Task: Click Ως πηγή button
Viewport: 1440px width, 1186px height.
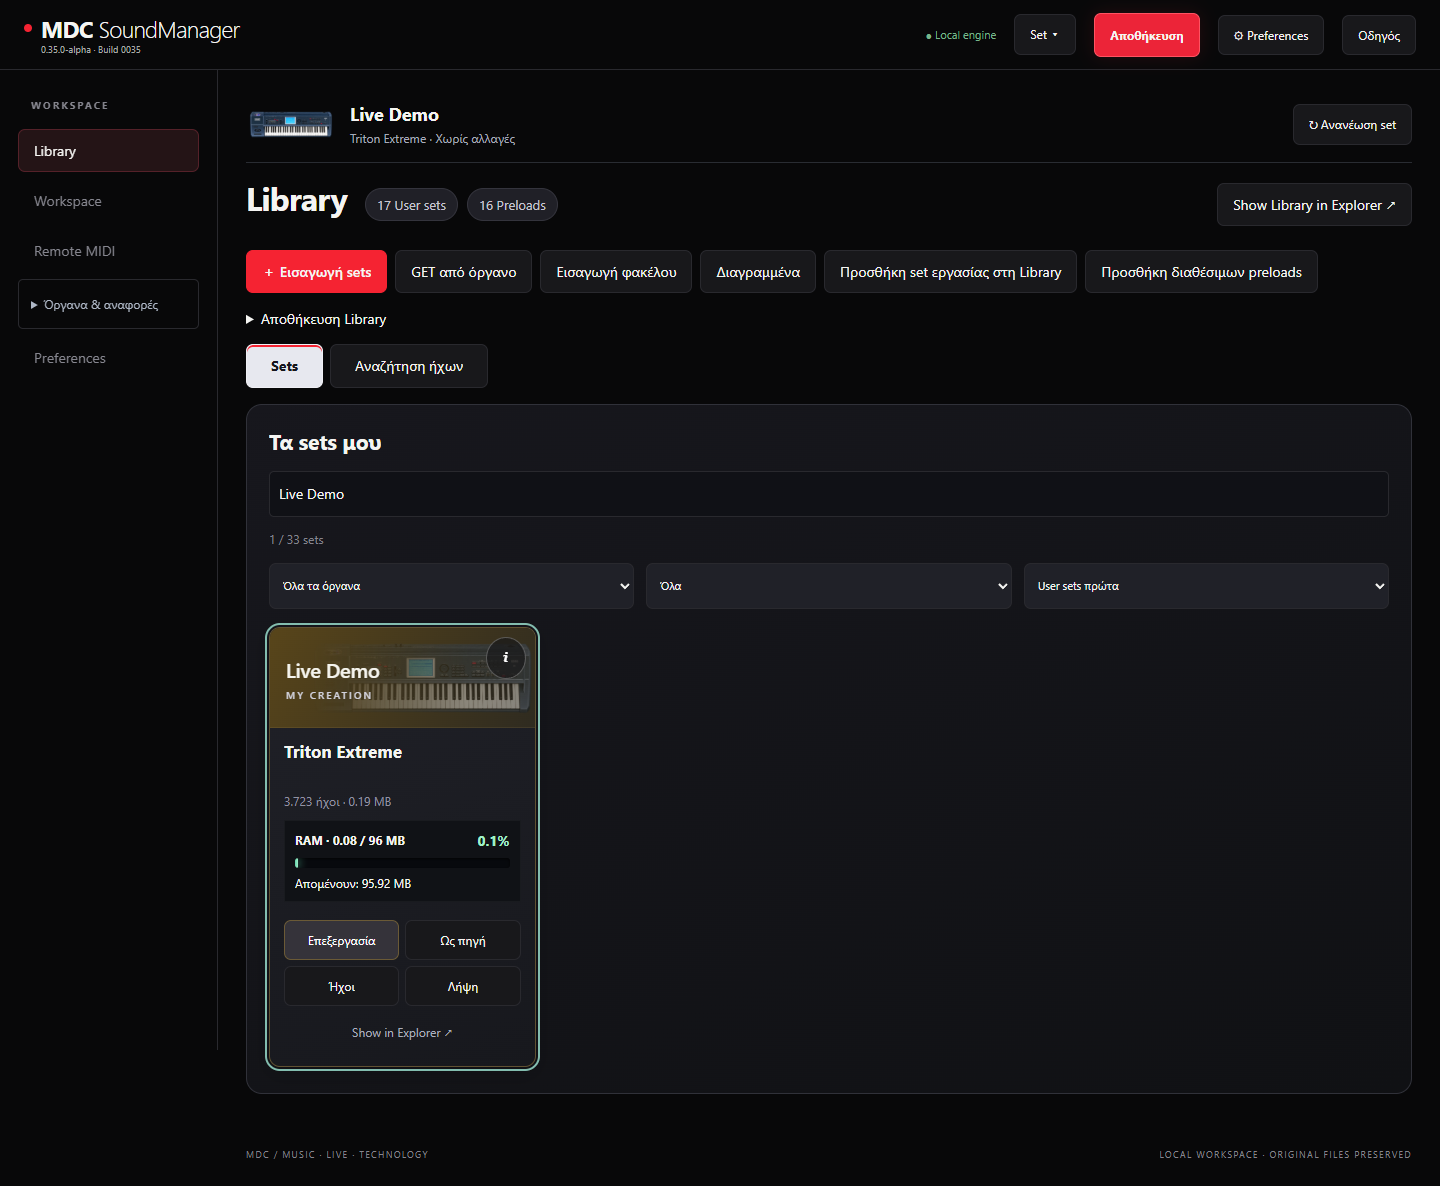Action: click(462, 940)
